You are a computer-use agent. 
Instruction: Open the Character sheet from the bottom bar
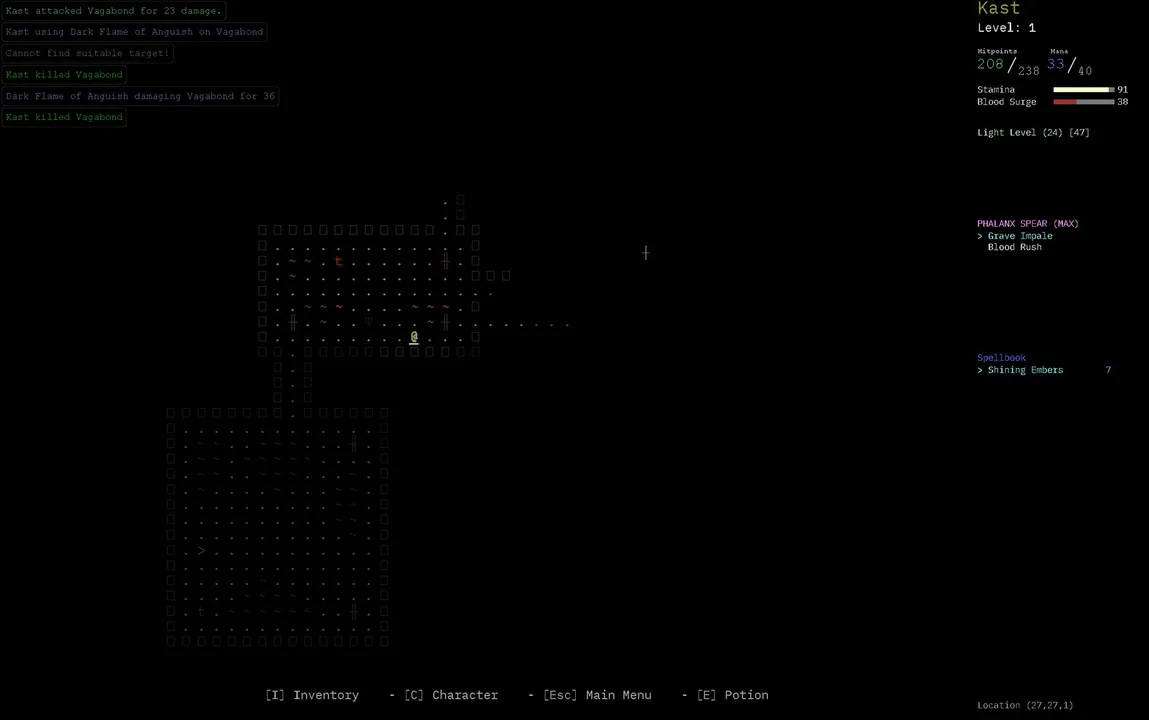[x=451, y=695]
